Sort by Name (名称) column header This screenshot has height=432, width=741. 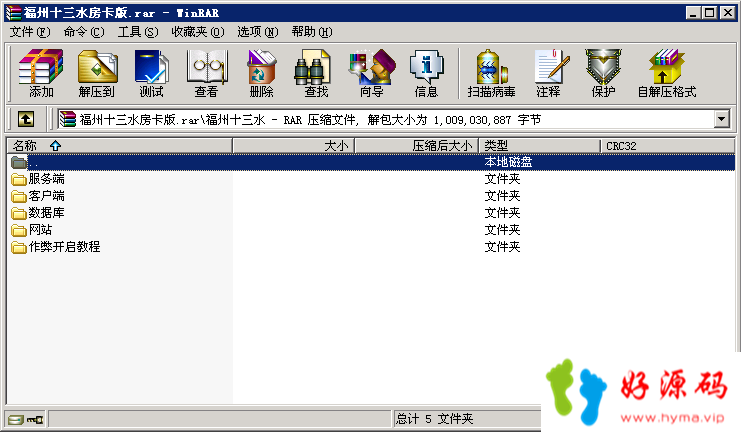pos(120,146)
